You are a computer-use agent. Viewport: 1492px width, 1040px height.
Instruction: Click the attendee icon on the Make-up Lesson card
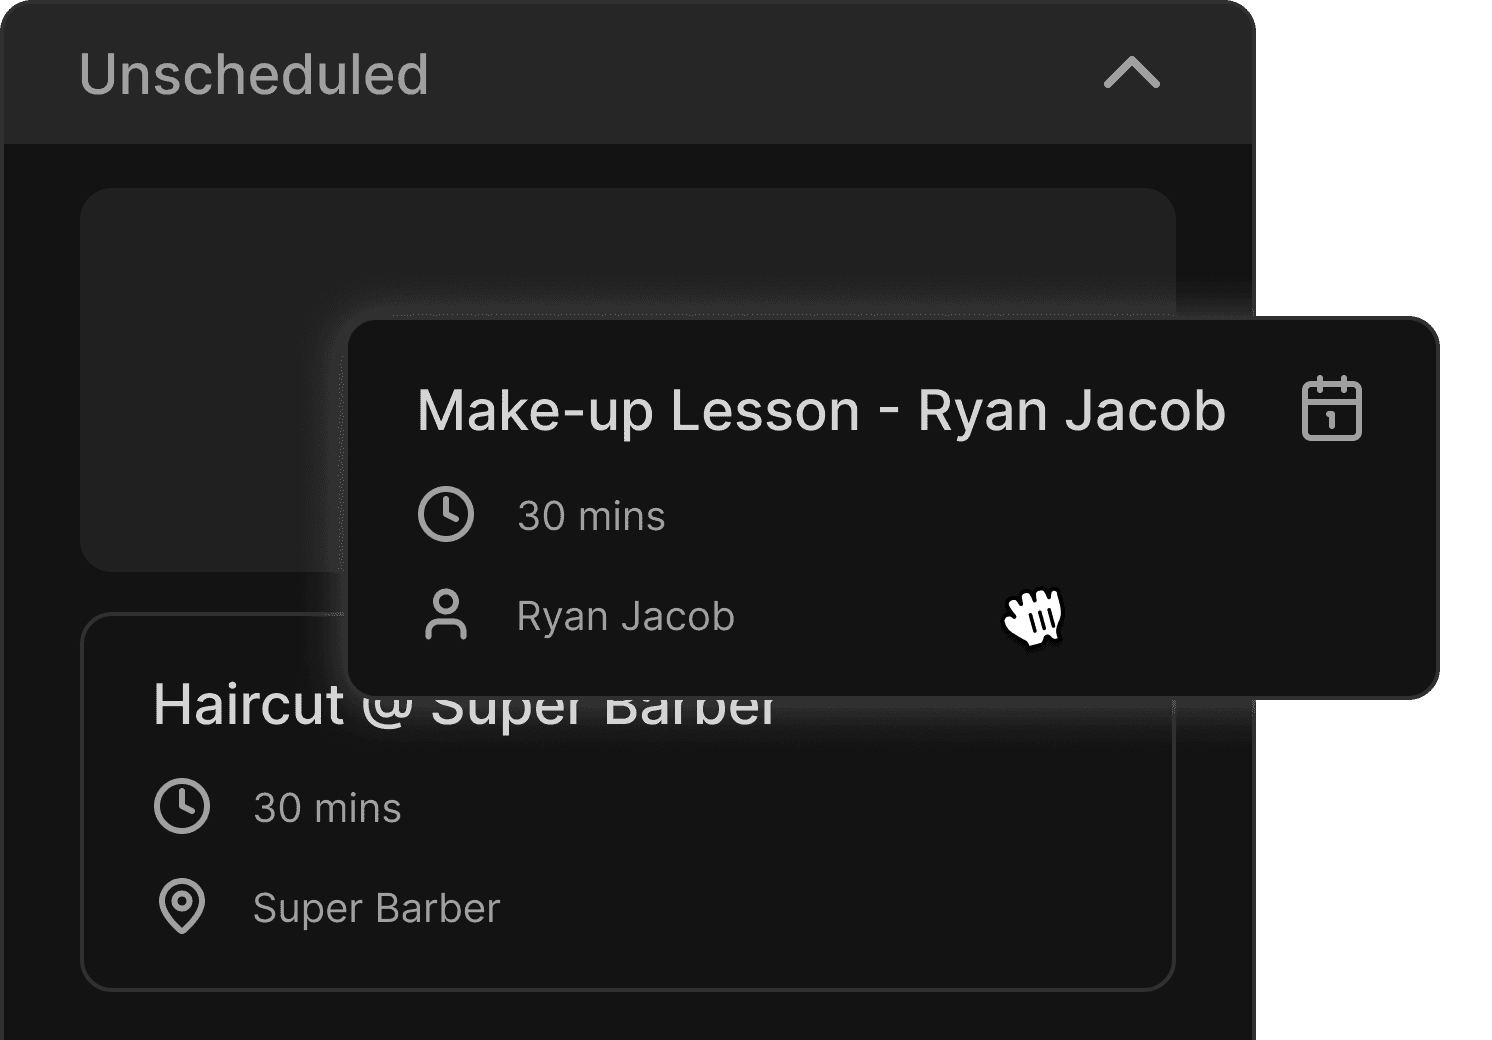[447, 616]
